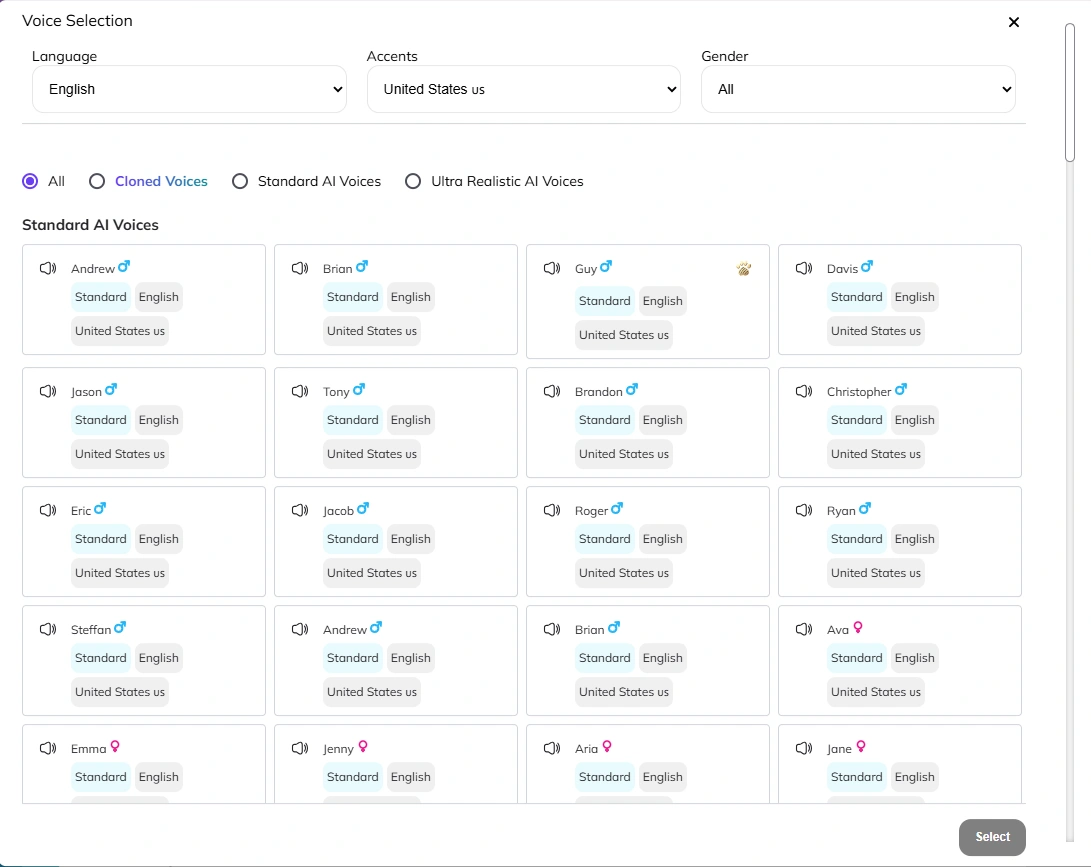Viewport: 1091px width, 867px height.
Task: Select the Ultra Realistic AI Voices radio
Action: pyautogui.click(x=413, y=182)
